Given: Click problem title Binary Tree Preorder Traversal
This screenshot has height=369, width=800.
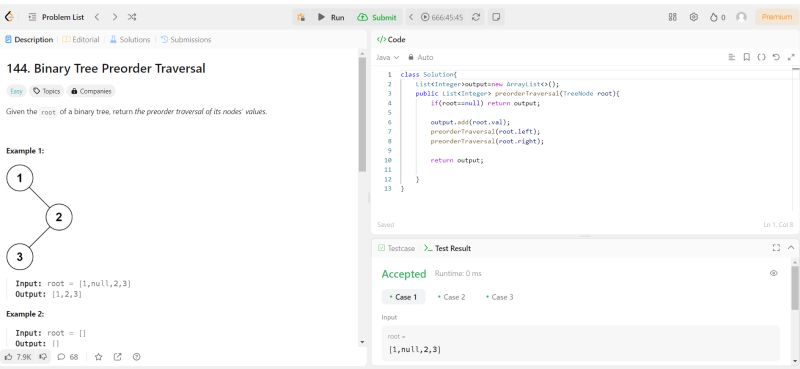Looking at the screenshot, I should pos(106,68).
